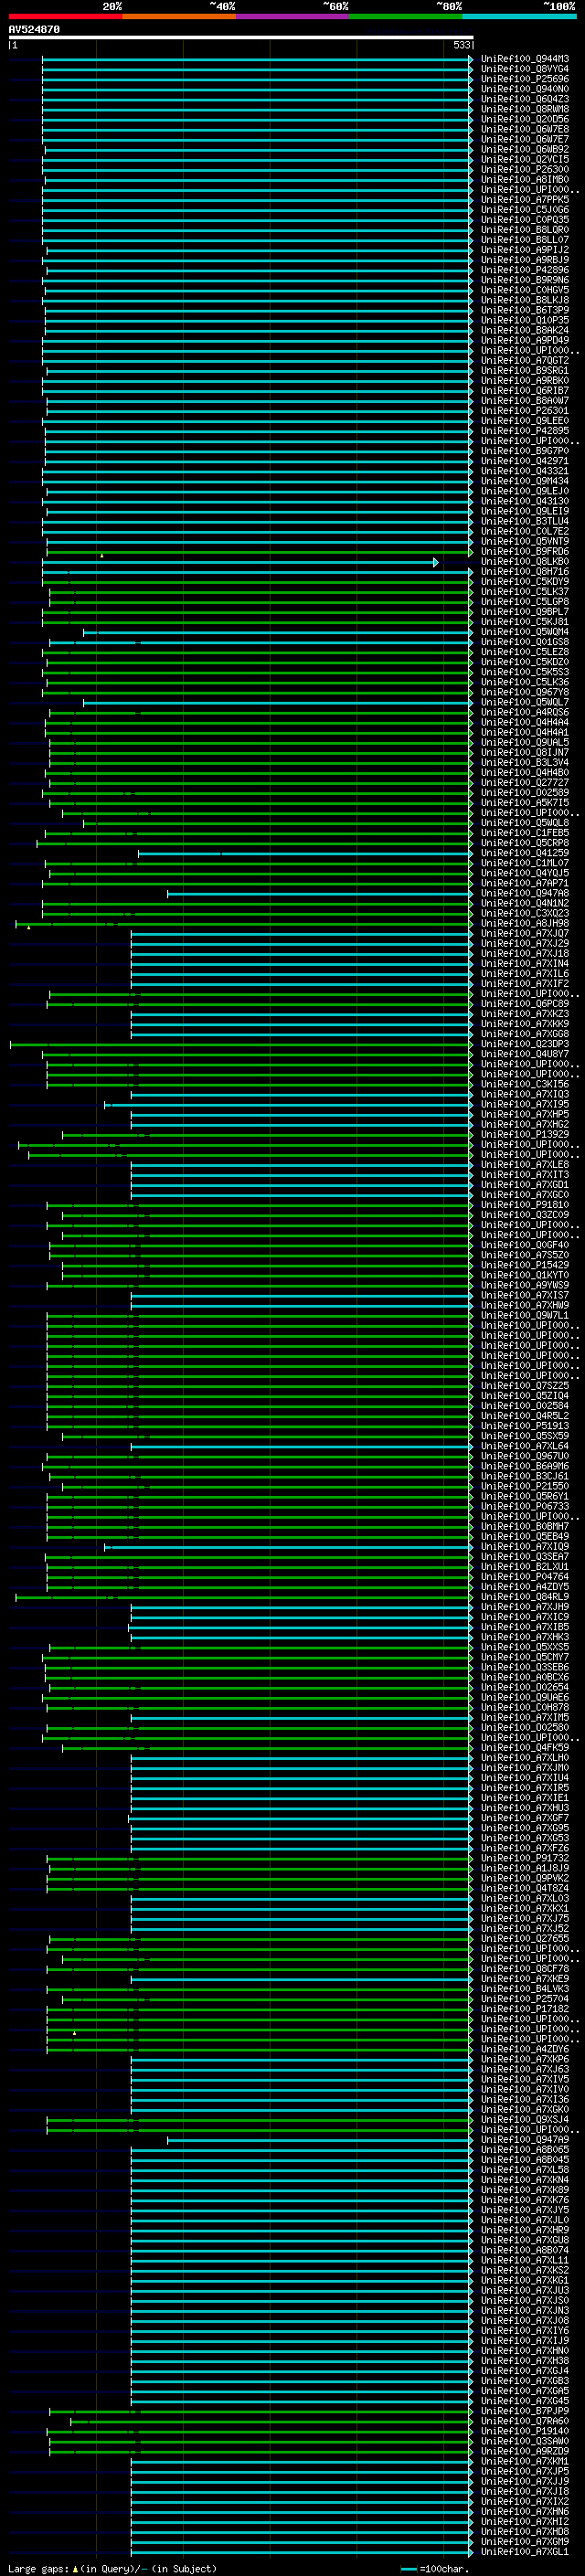Open hit UniRef100_Q944M3
585x2576 pixels.
point(525,59)
